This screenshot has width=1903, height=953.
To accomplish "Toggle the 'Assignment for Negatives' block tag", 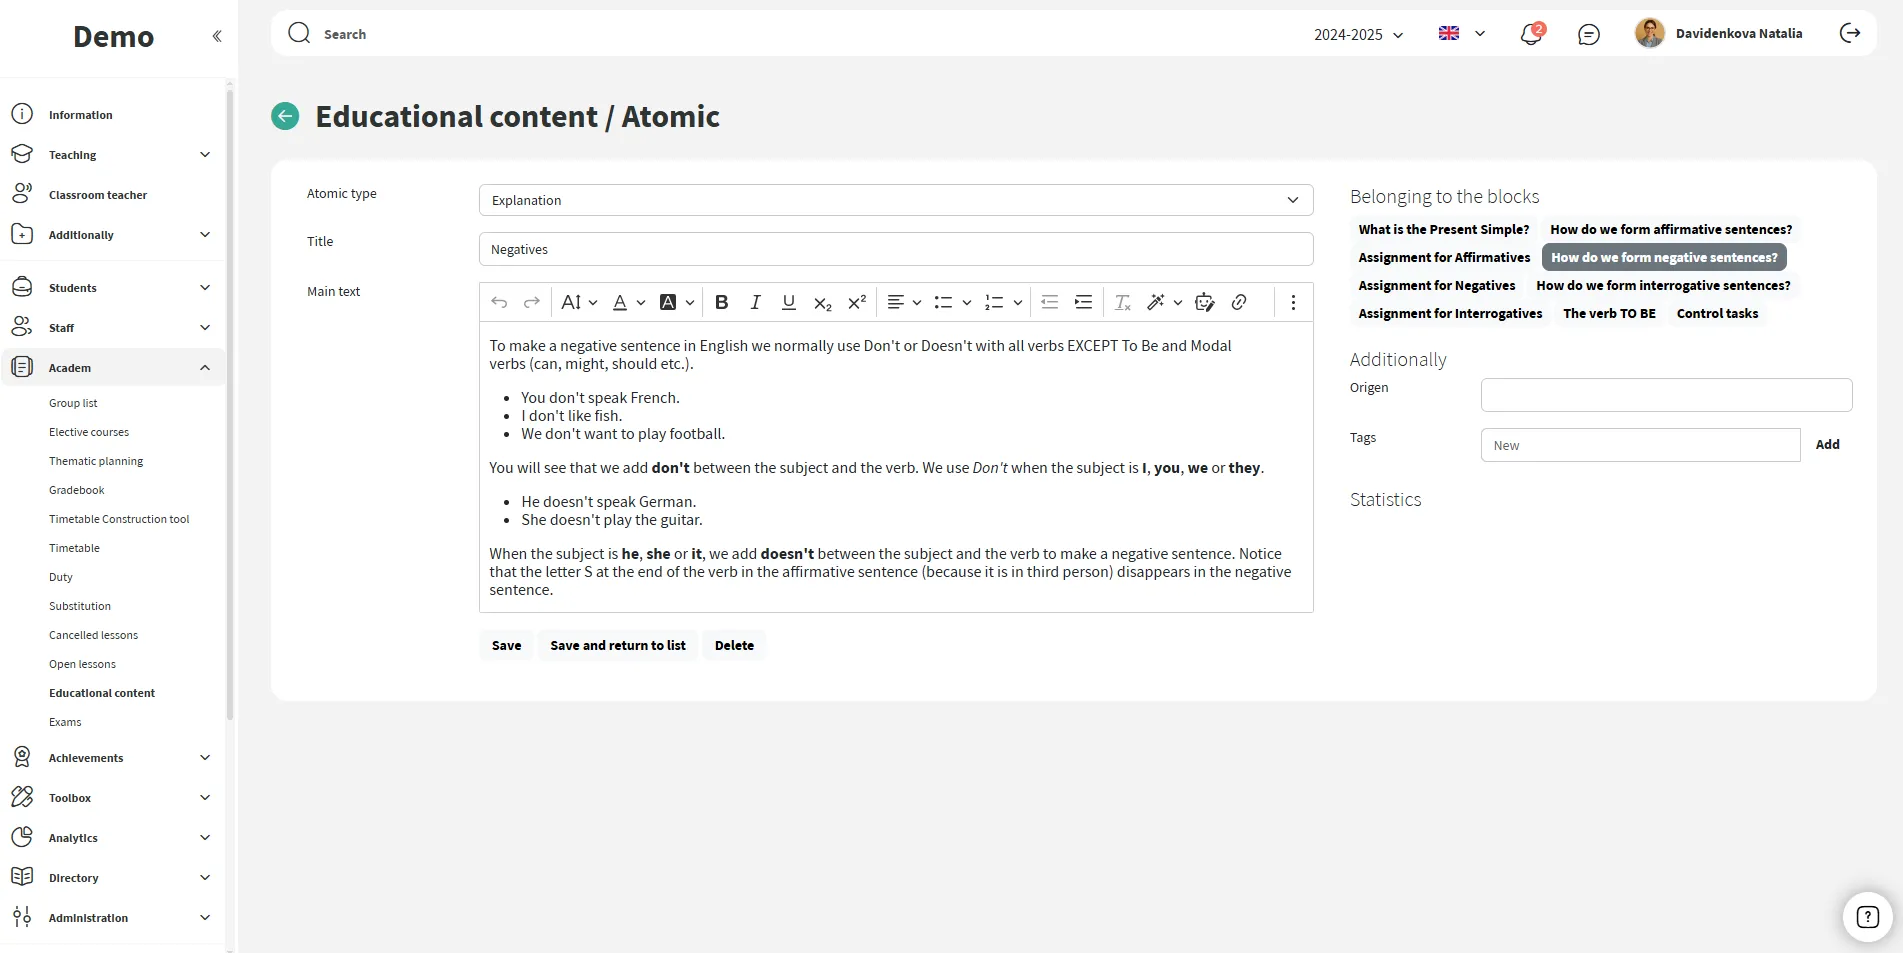I will coord(1436,286).
